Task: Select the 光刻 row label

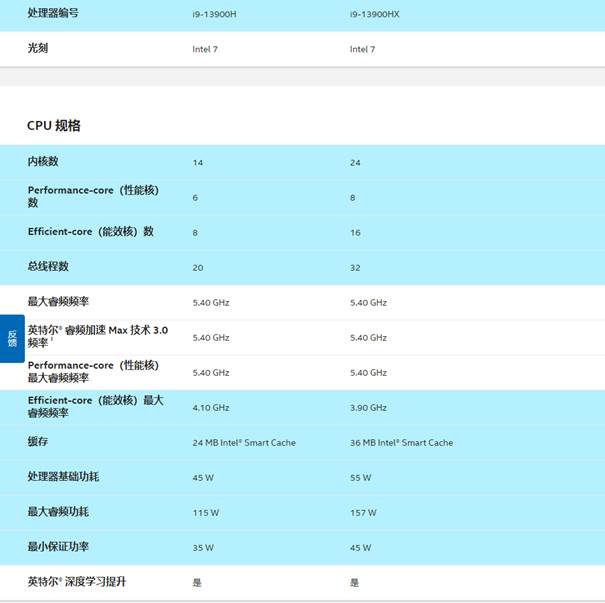Action: [40, 47]
